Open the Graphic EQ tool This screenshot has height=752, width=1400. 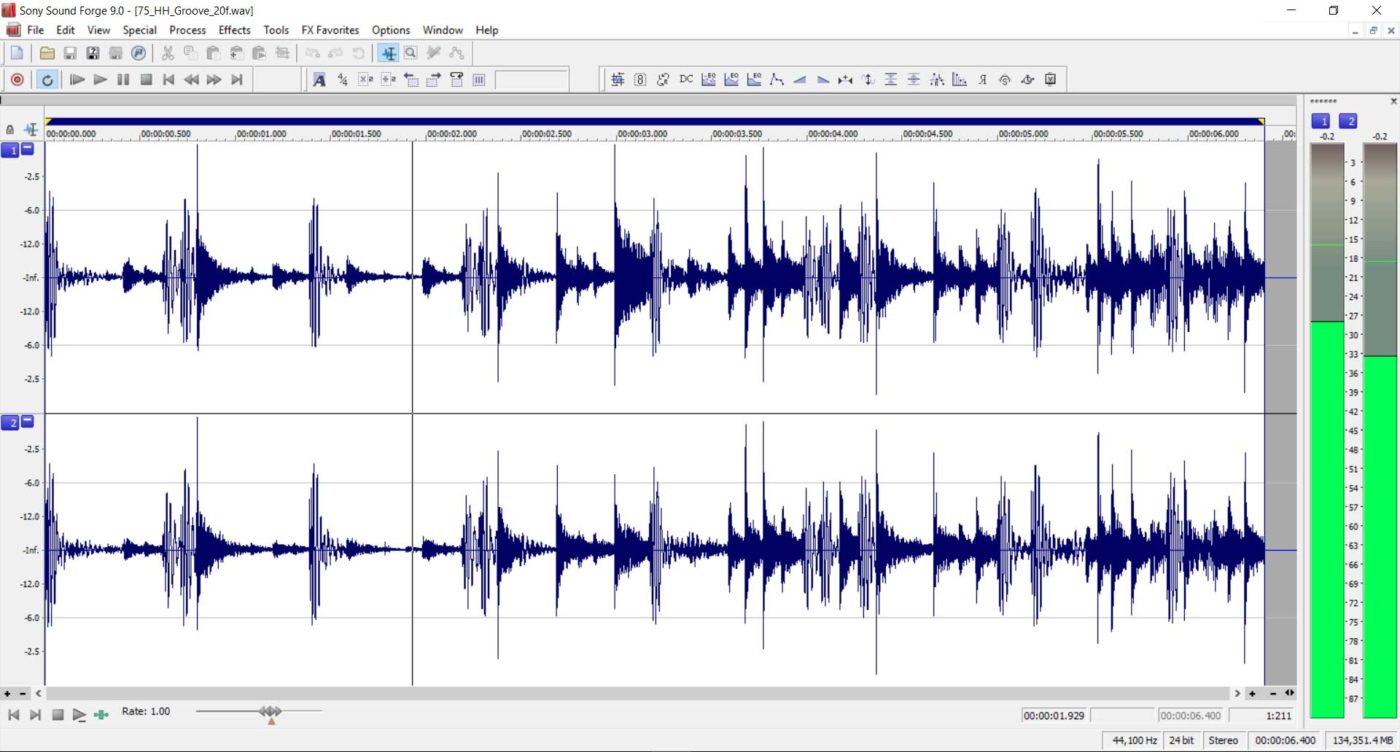[x=708, y=79]
